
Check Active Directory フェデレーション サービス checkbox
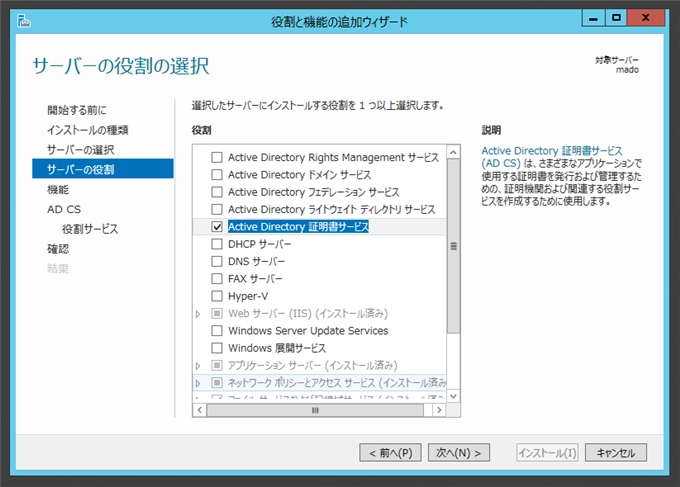[217, 192]
